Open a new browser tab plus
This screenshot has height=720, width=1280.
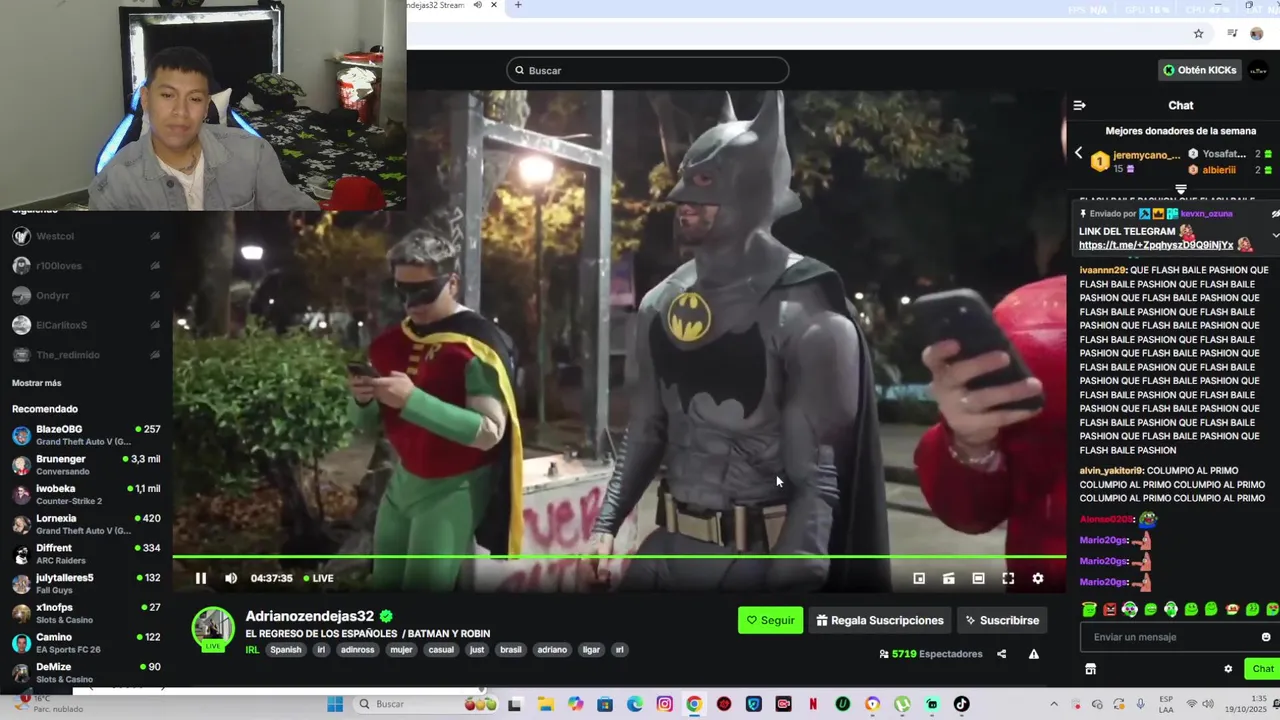(x=518, y=5)
